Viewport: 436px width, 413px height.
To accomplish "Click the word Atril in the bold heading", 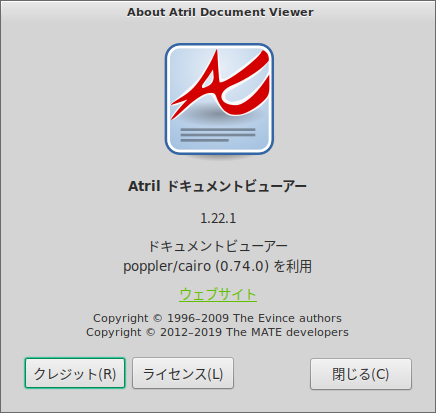I will [x=144, y=186].
